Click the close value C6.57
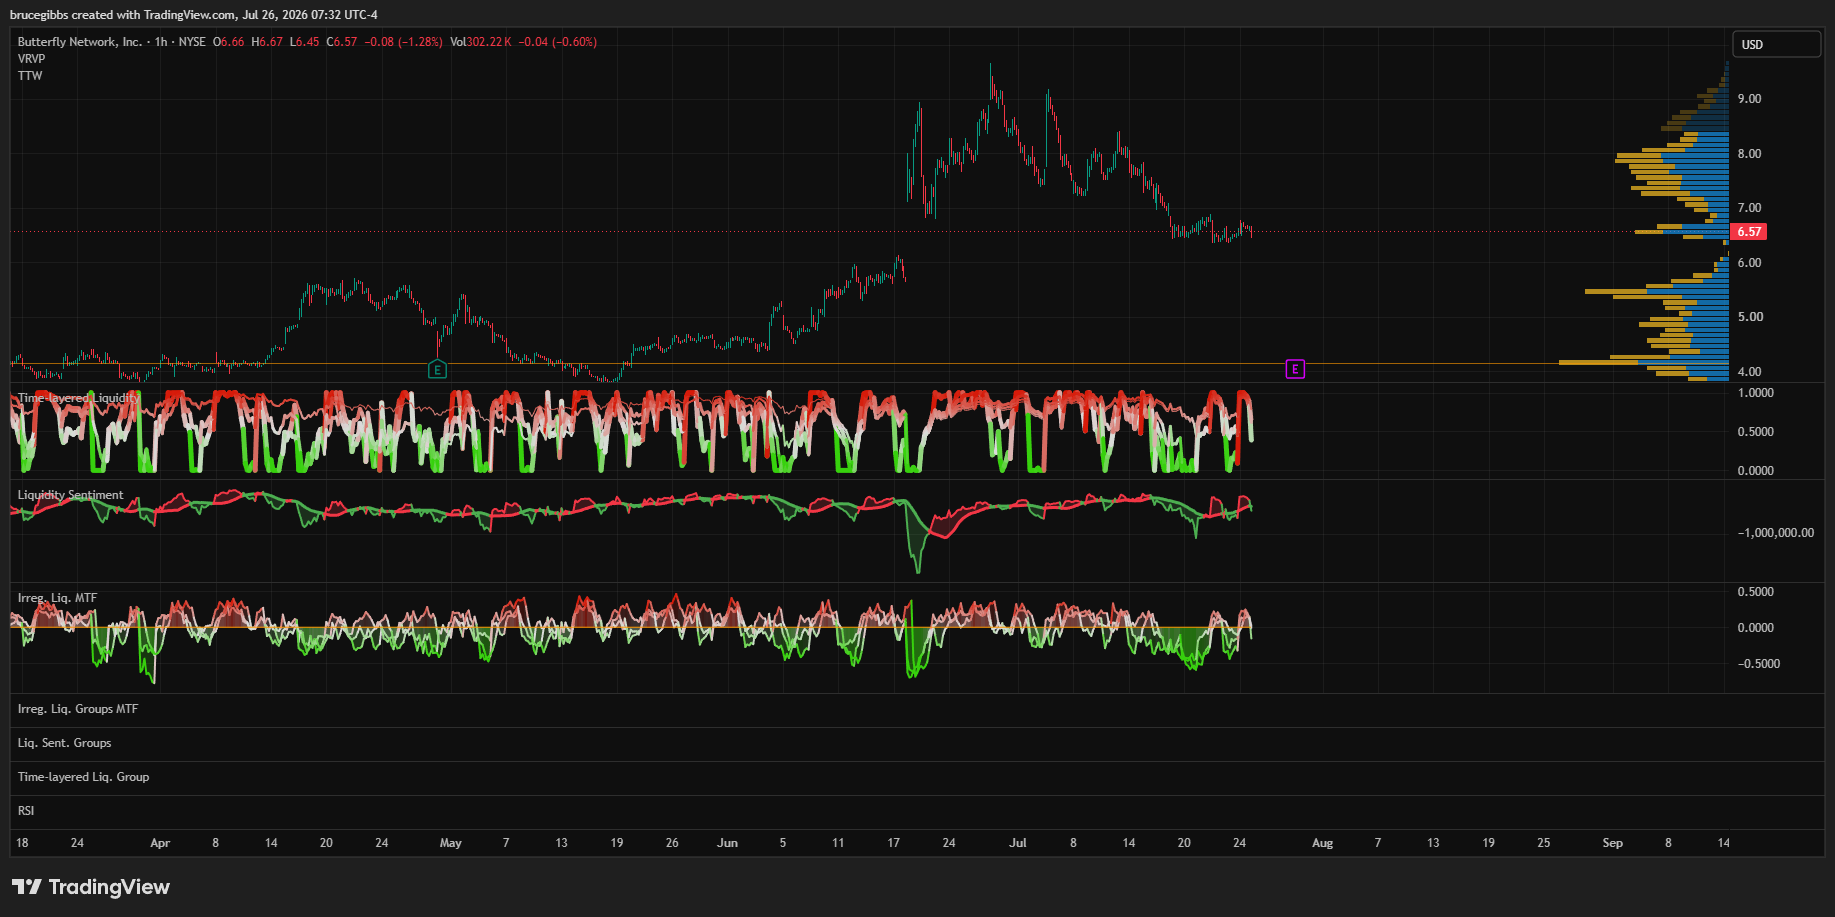Image resolution: width=1835 pixels, height=917 pixels. pos(342,42)
